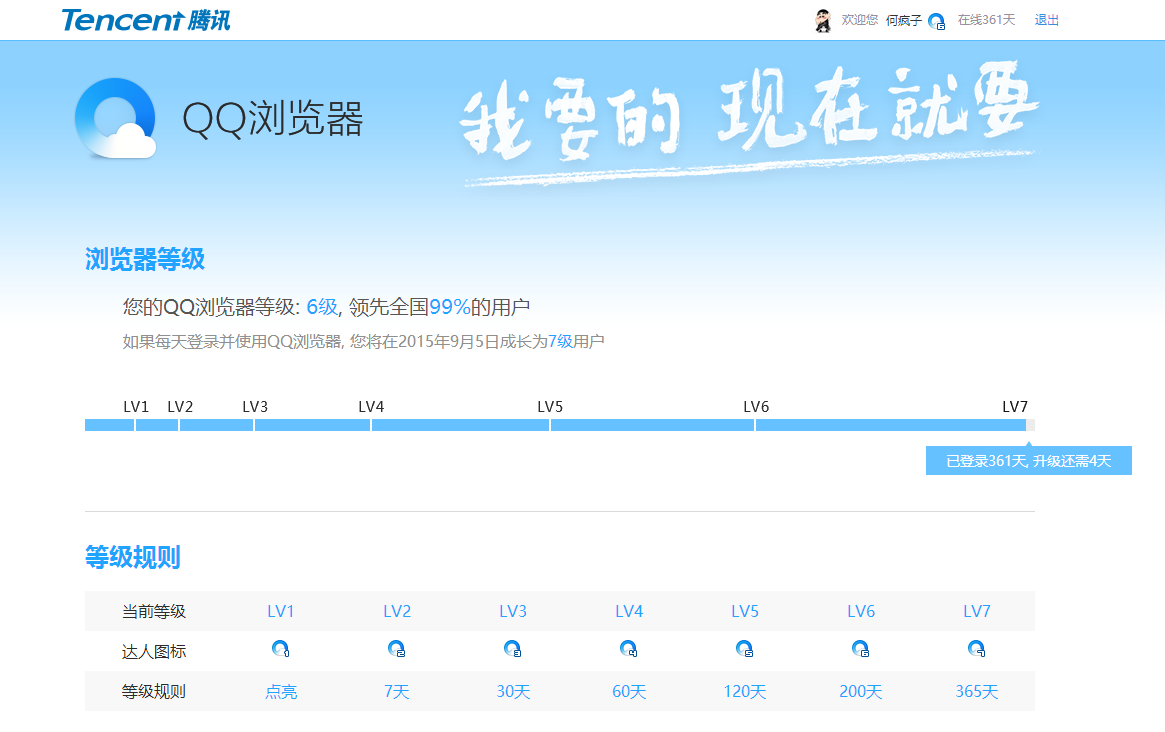The width and height of the screenshot is (1165, 732).
Task: Click the 在线361天 status text
Action: pyautogui.click(x=986, y=20)
